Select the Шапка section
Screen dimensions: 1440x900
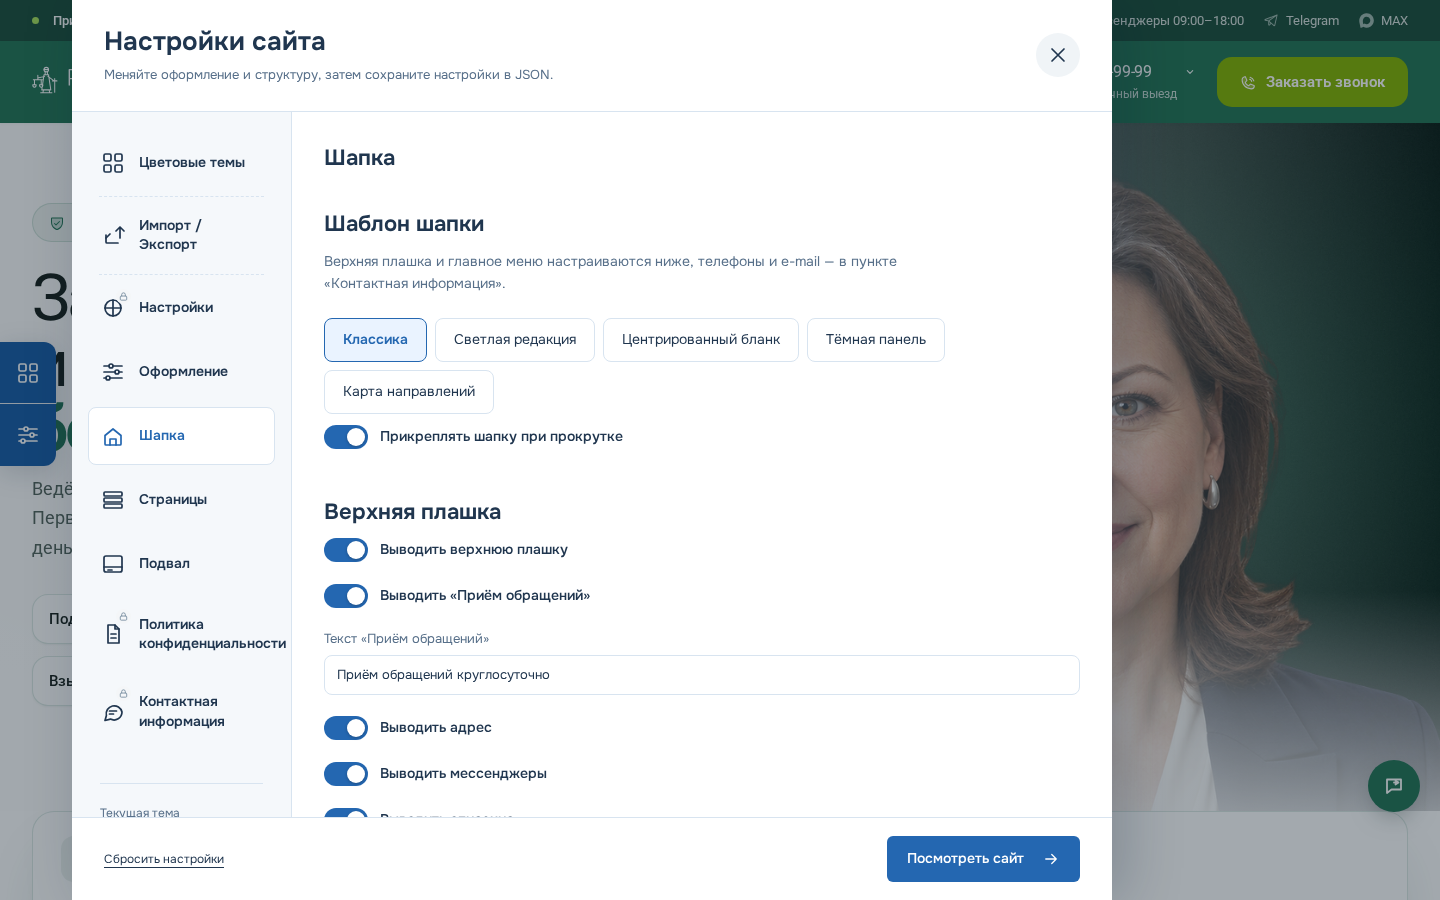point(181,436)
